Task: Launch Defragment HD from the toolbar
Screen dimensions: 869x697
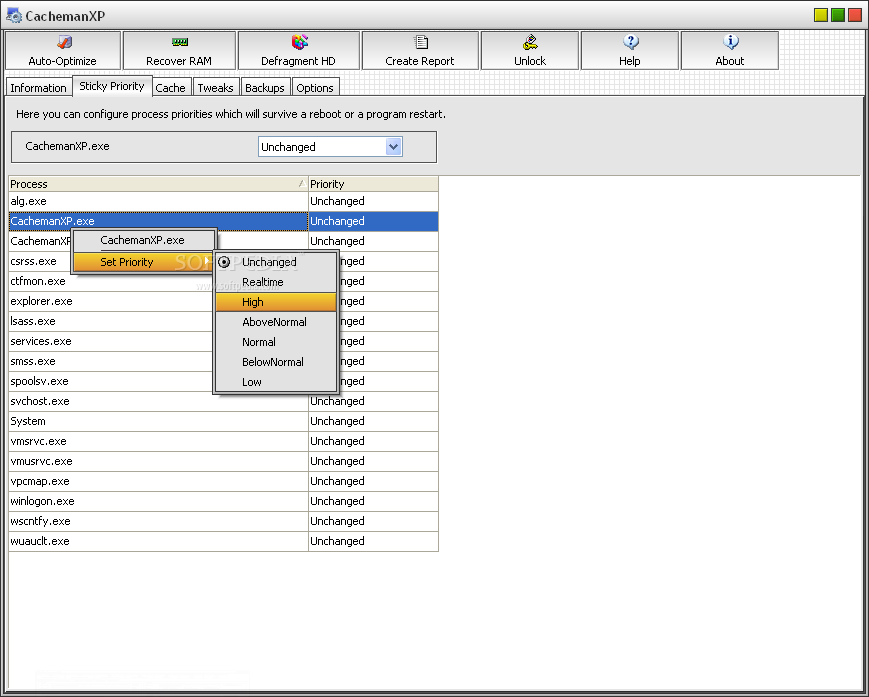Action: (299, 50)
